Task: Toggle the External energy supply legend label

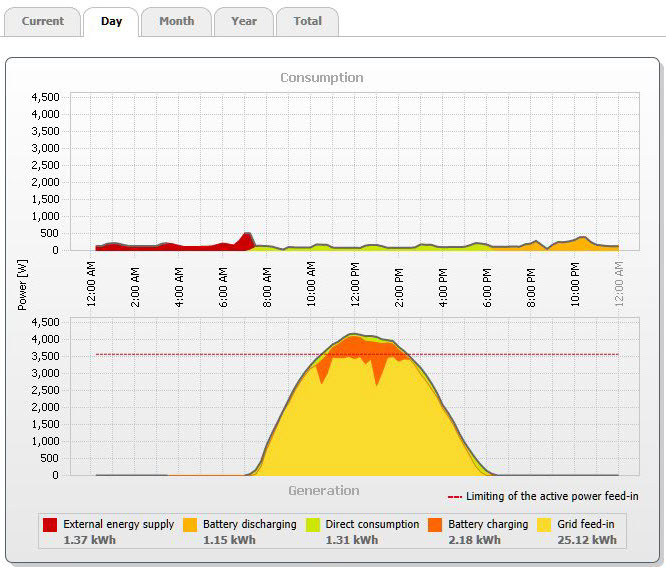Action: pyautogui.click(x=118, y=524)
